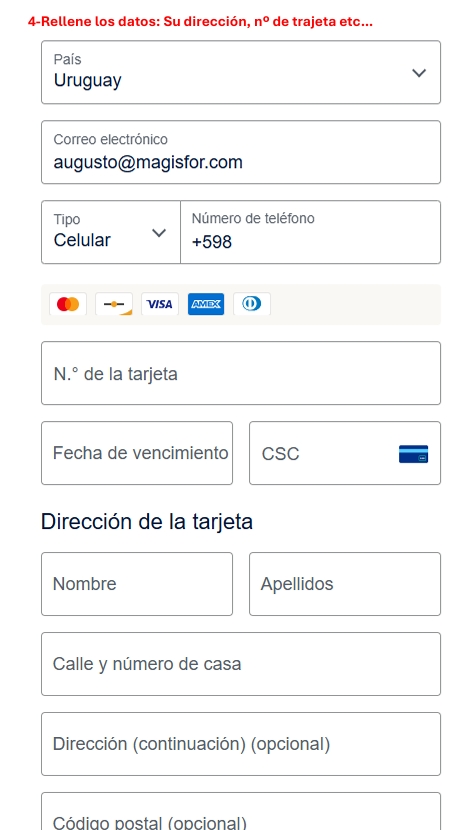Screen dimensions: 462x830
Task: Focus the Correo electrónico field
Action: click(241, 152)
